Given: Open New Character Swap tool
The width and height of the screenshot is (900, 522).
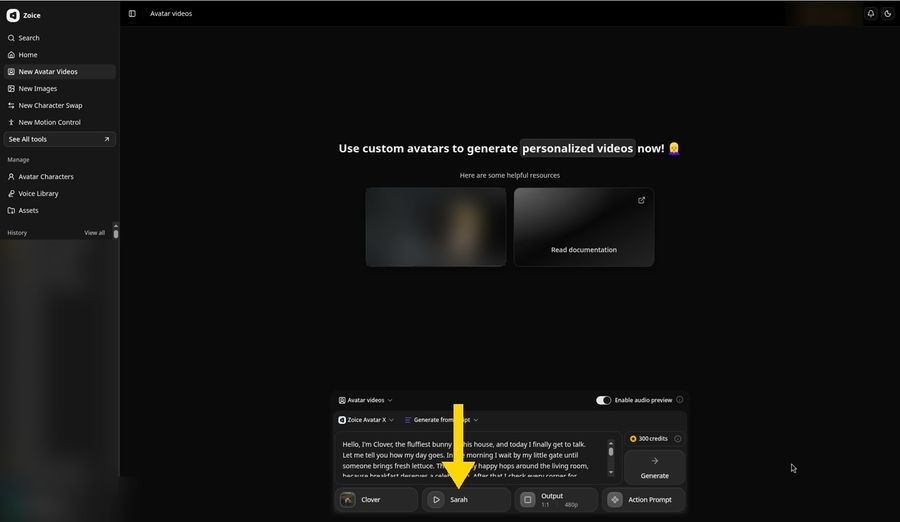Looking at the screenshot, I should 59,106.
